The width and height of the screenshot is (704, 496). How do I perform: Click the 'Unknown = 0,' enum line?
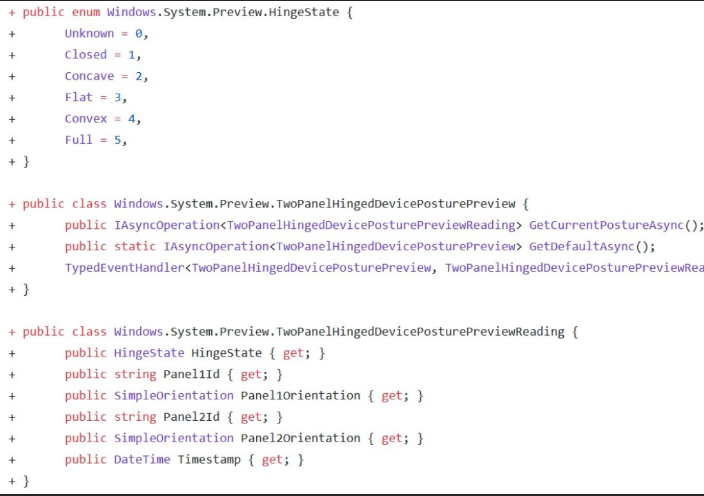click(106, 34)
